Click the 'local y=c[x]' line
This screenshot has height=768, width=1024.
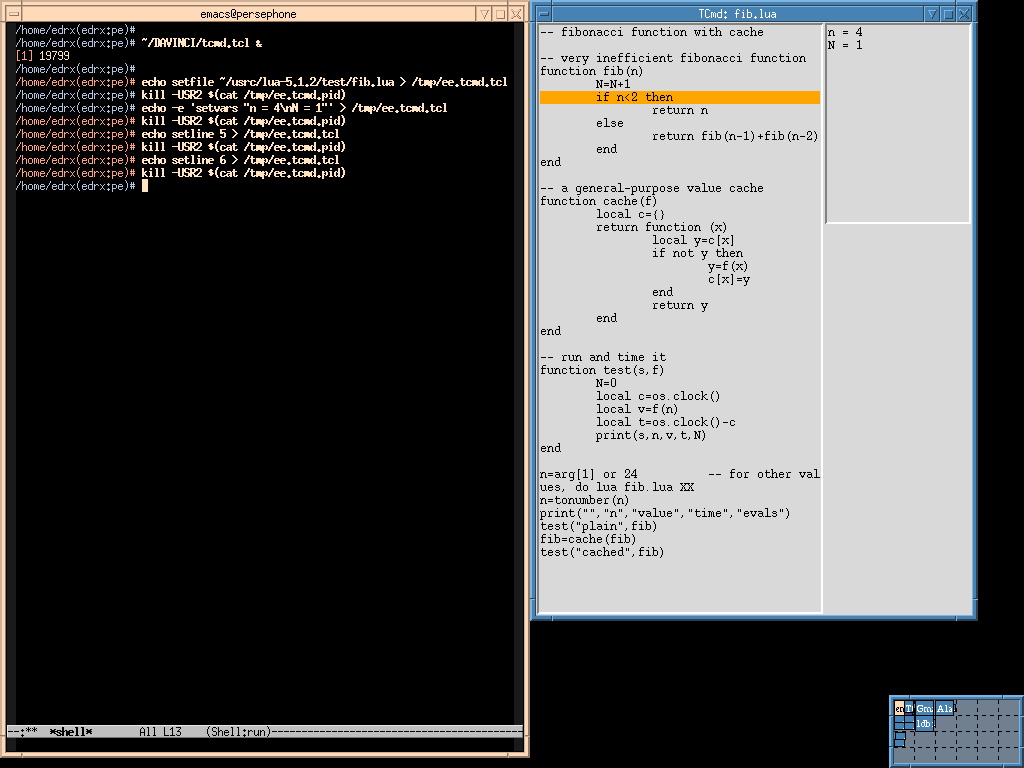pyautogui.click(x=693, y=240)
